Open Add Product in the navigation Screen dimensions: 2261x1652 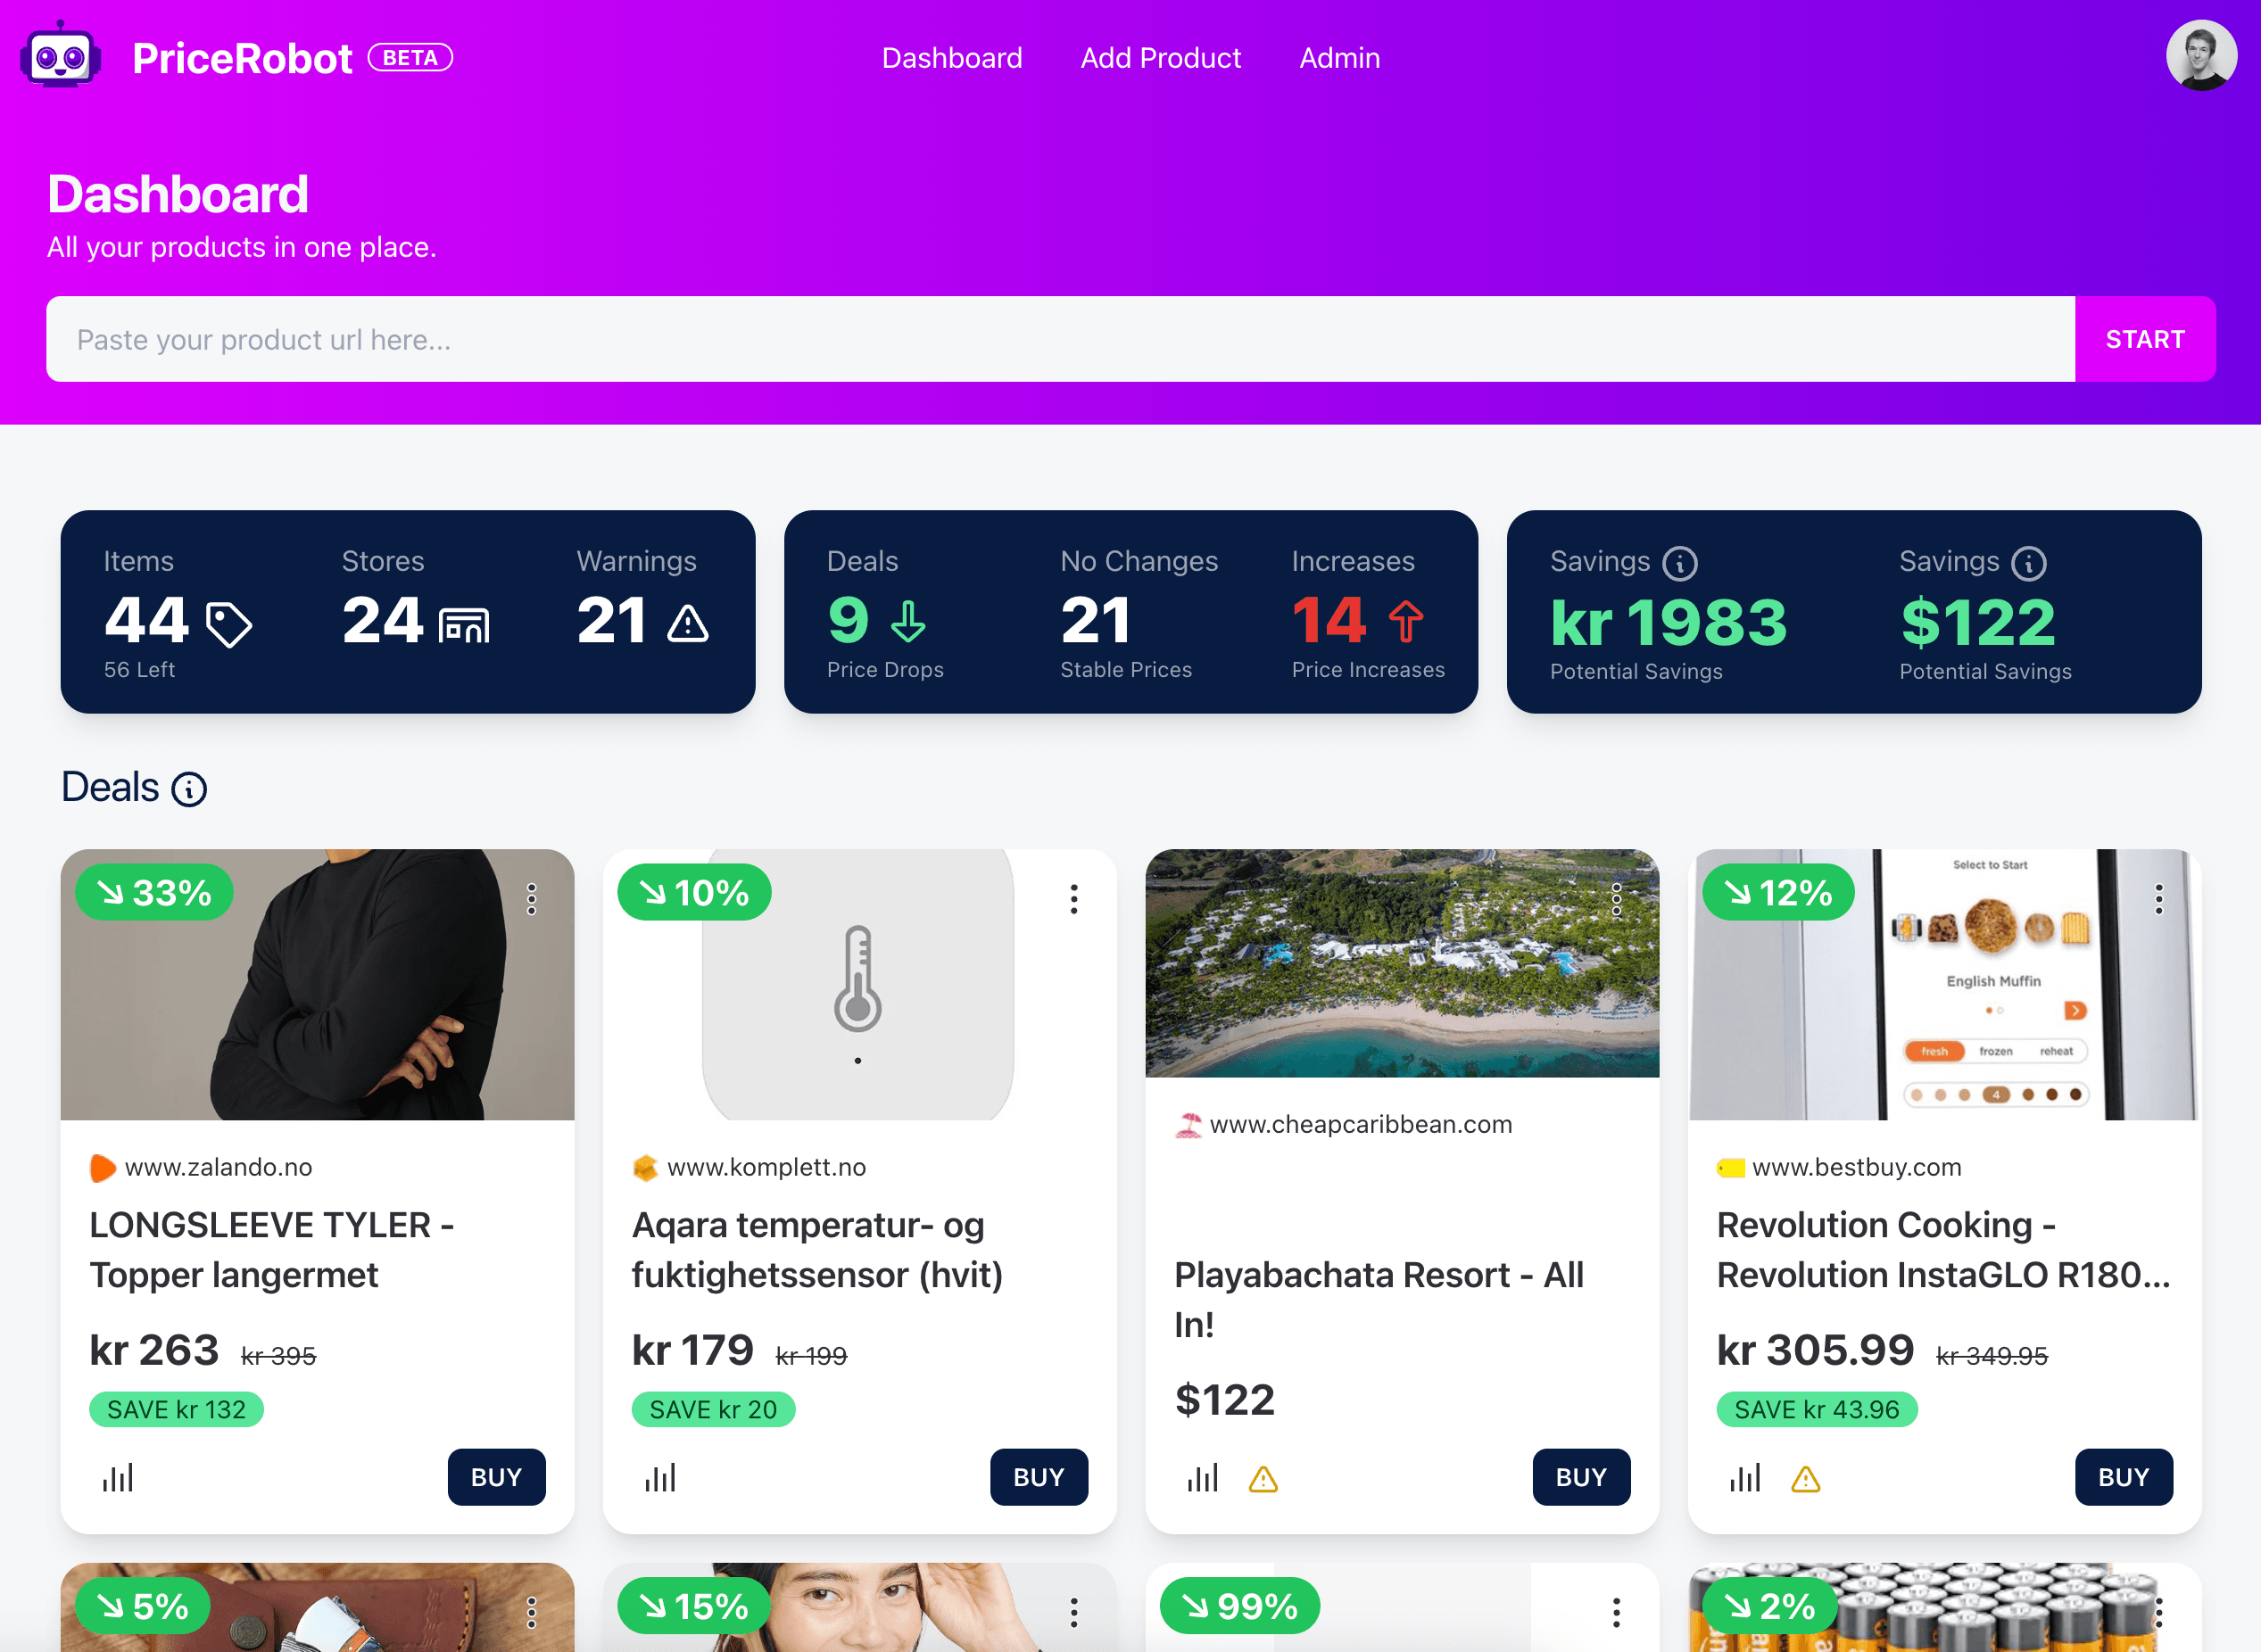1160,58
